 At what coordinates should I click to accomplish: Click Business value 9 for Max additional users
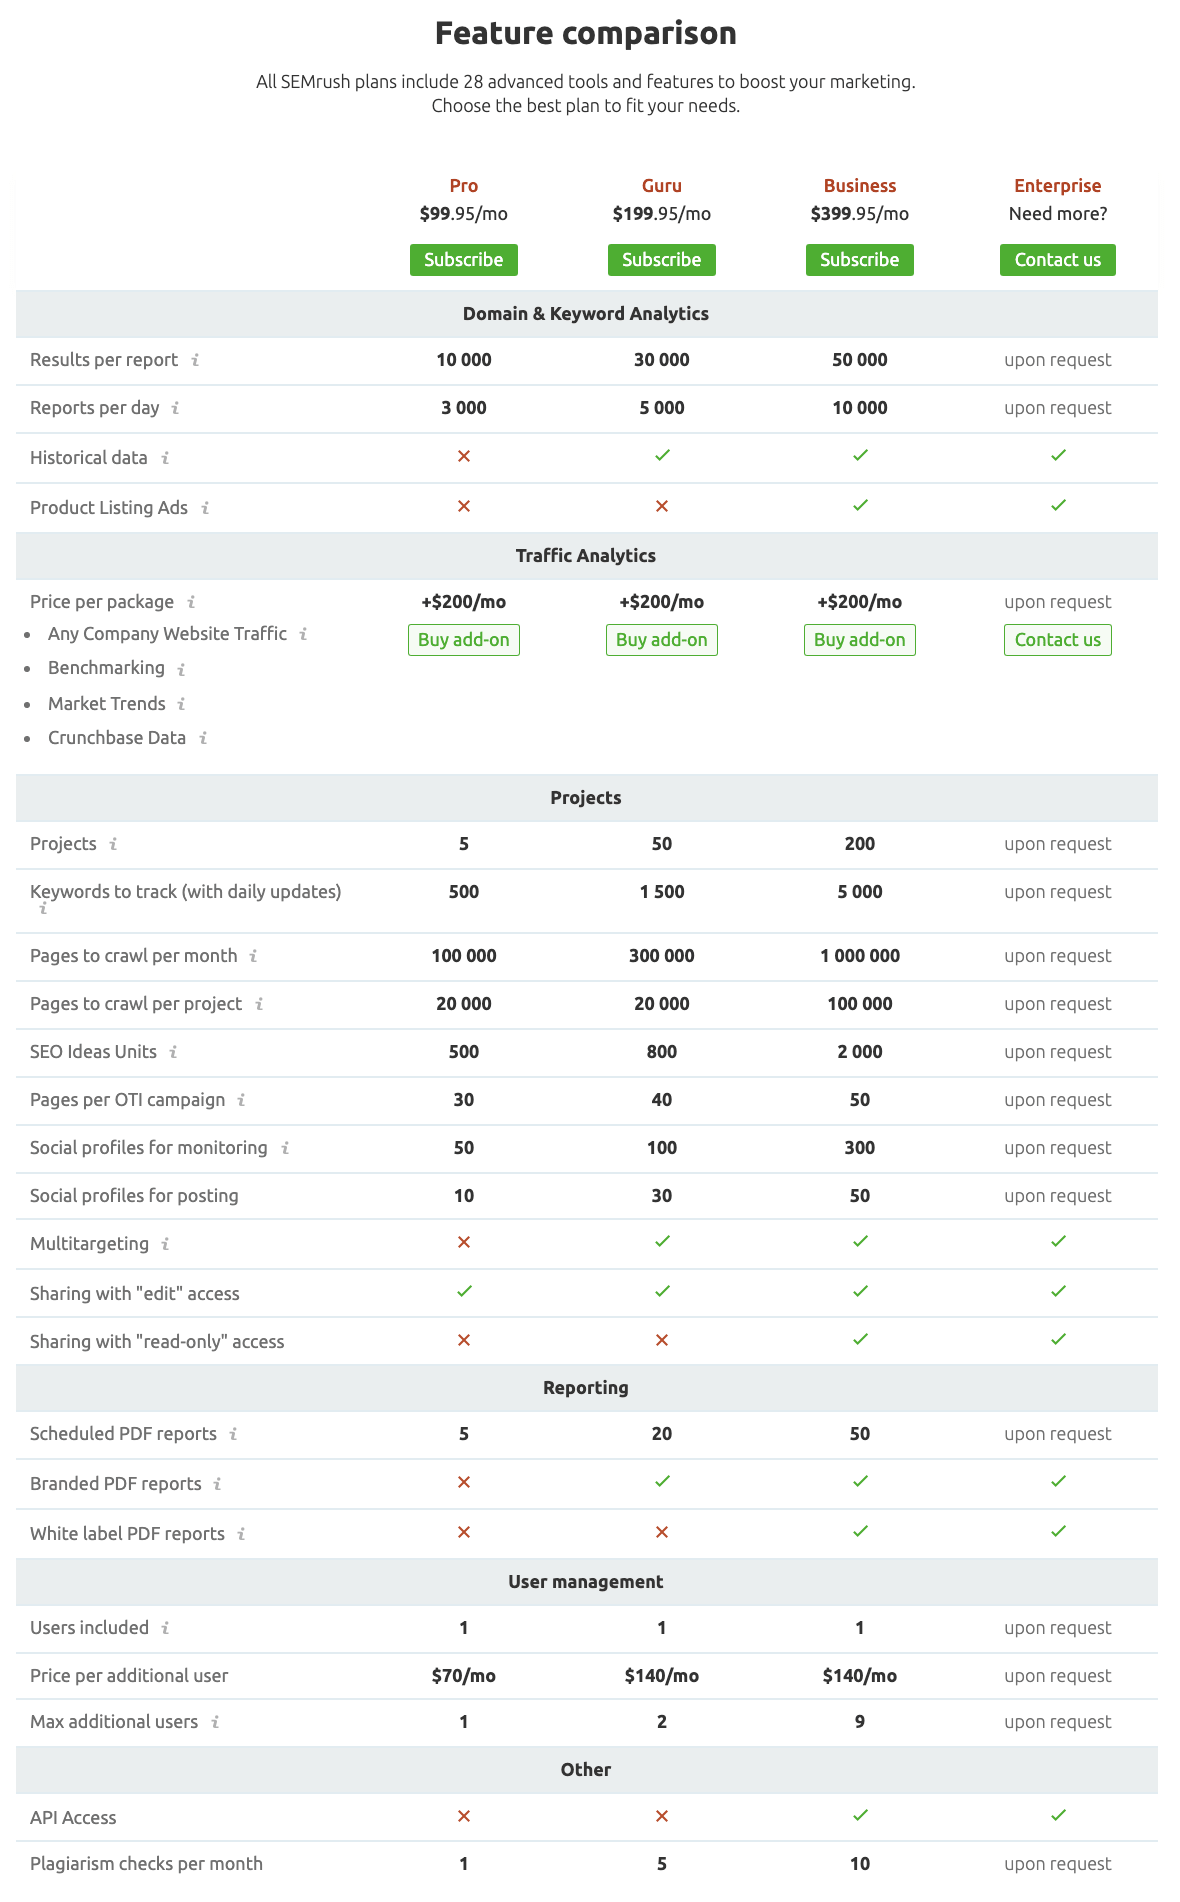click(x=860, y=1722)
